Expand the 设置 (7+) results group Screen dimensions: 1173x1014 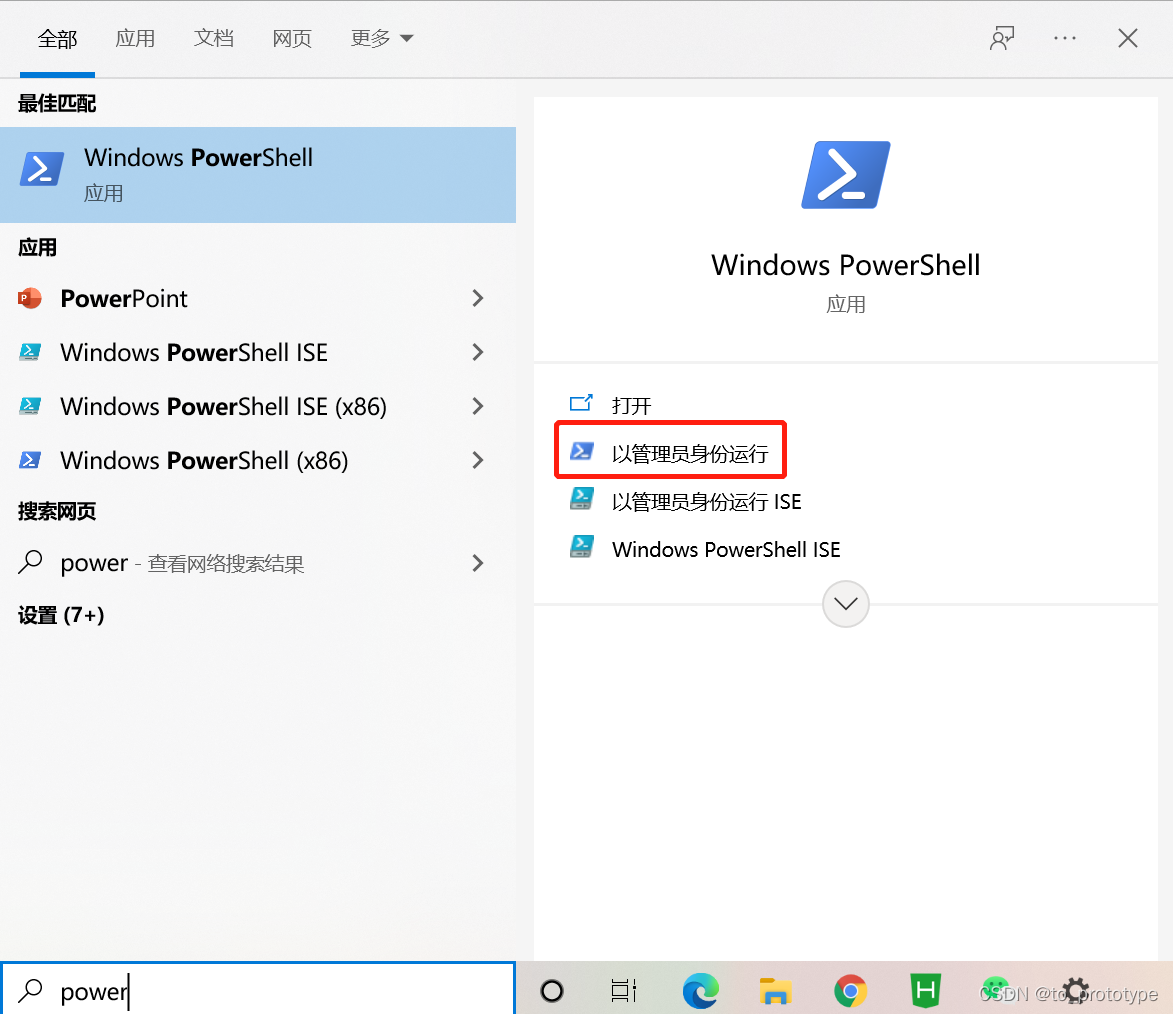pos(61,615)
